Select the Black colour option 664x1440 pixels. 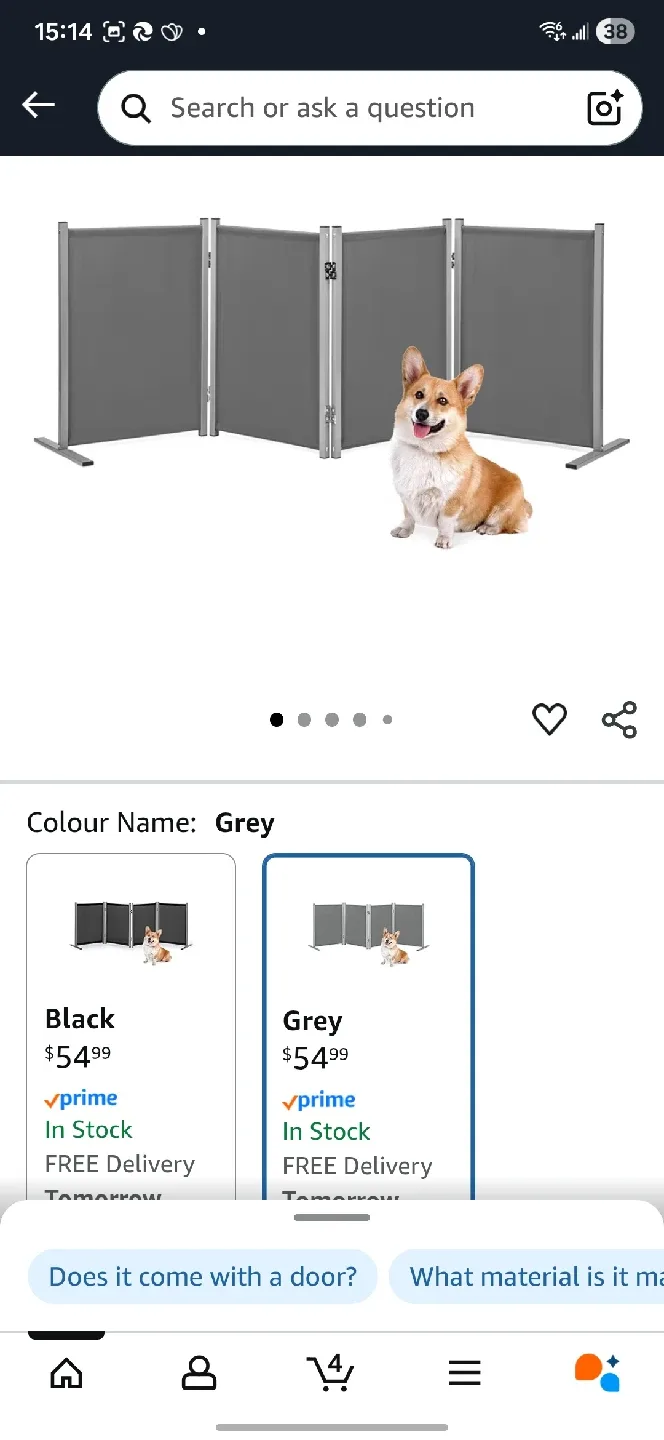click(x=131, y=1026)
